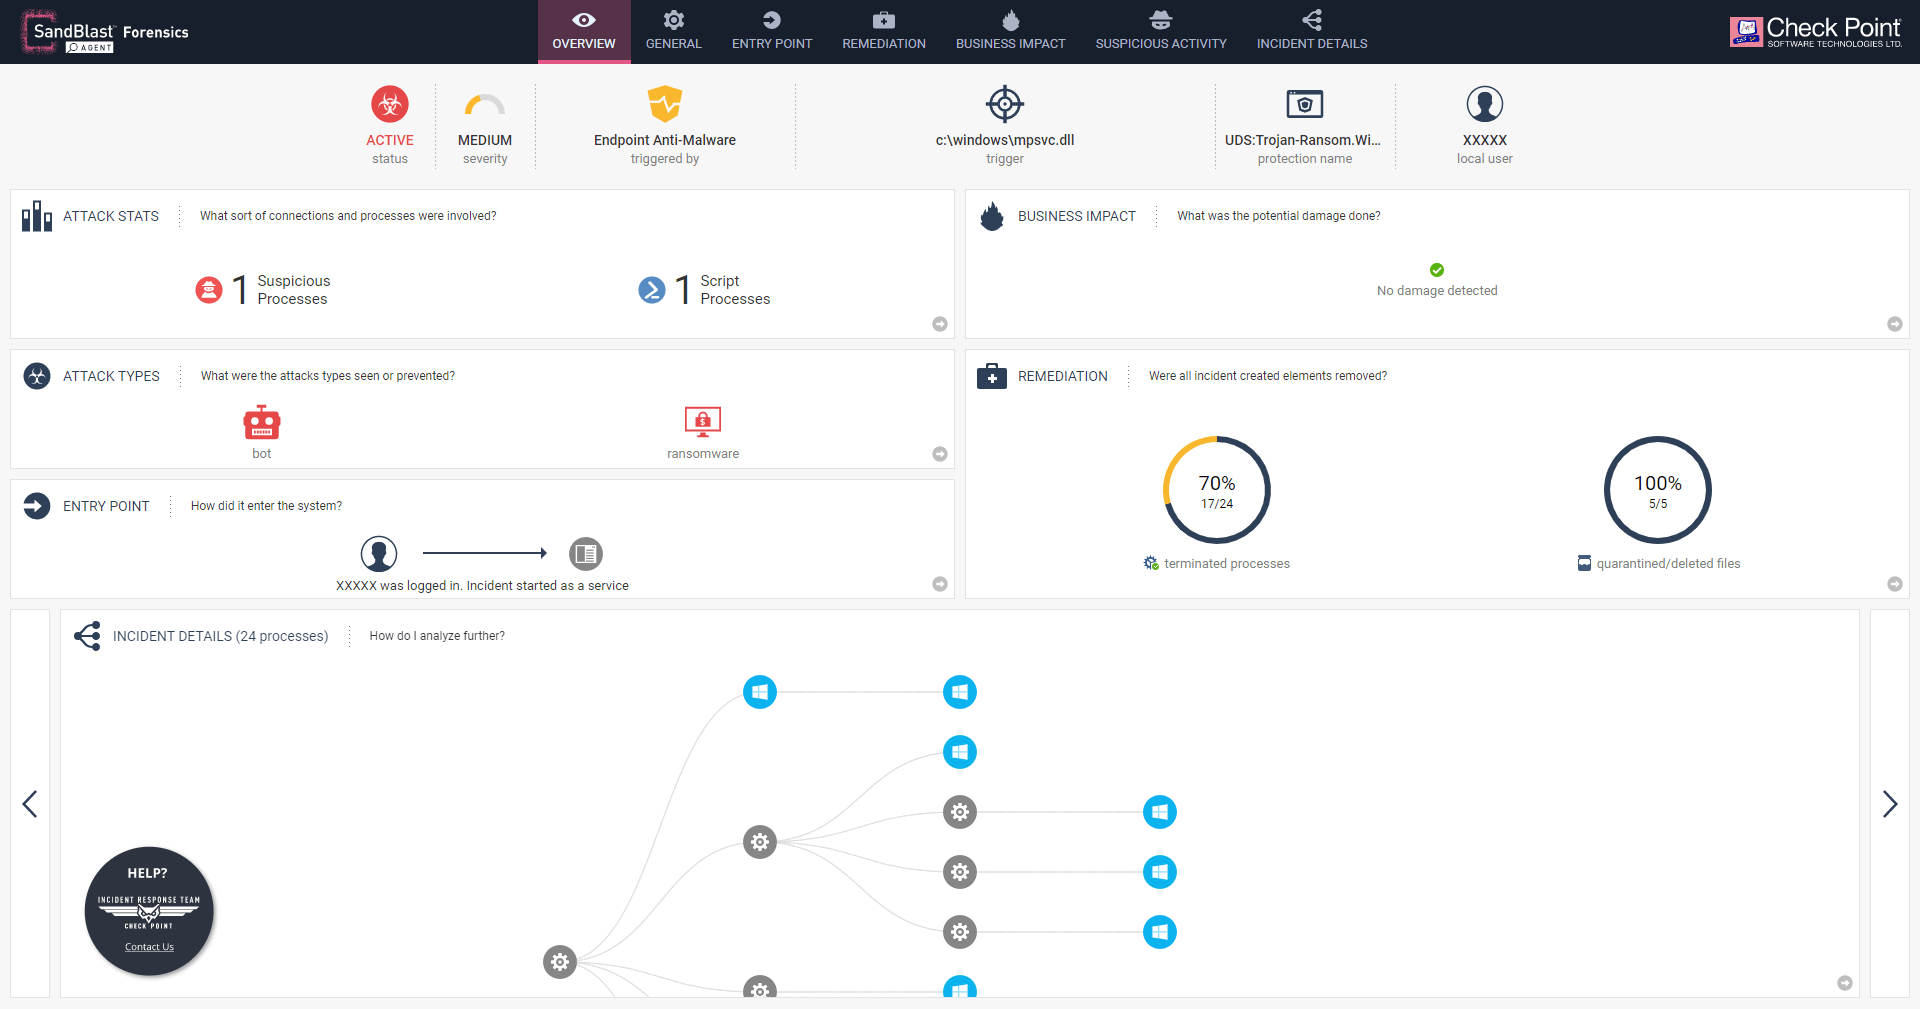1920x1009 pixels.
Task: Open the Overview tab
Action: [584, 31]
